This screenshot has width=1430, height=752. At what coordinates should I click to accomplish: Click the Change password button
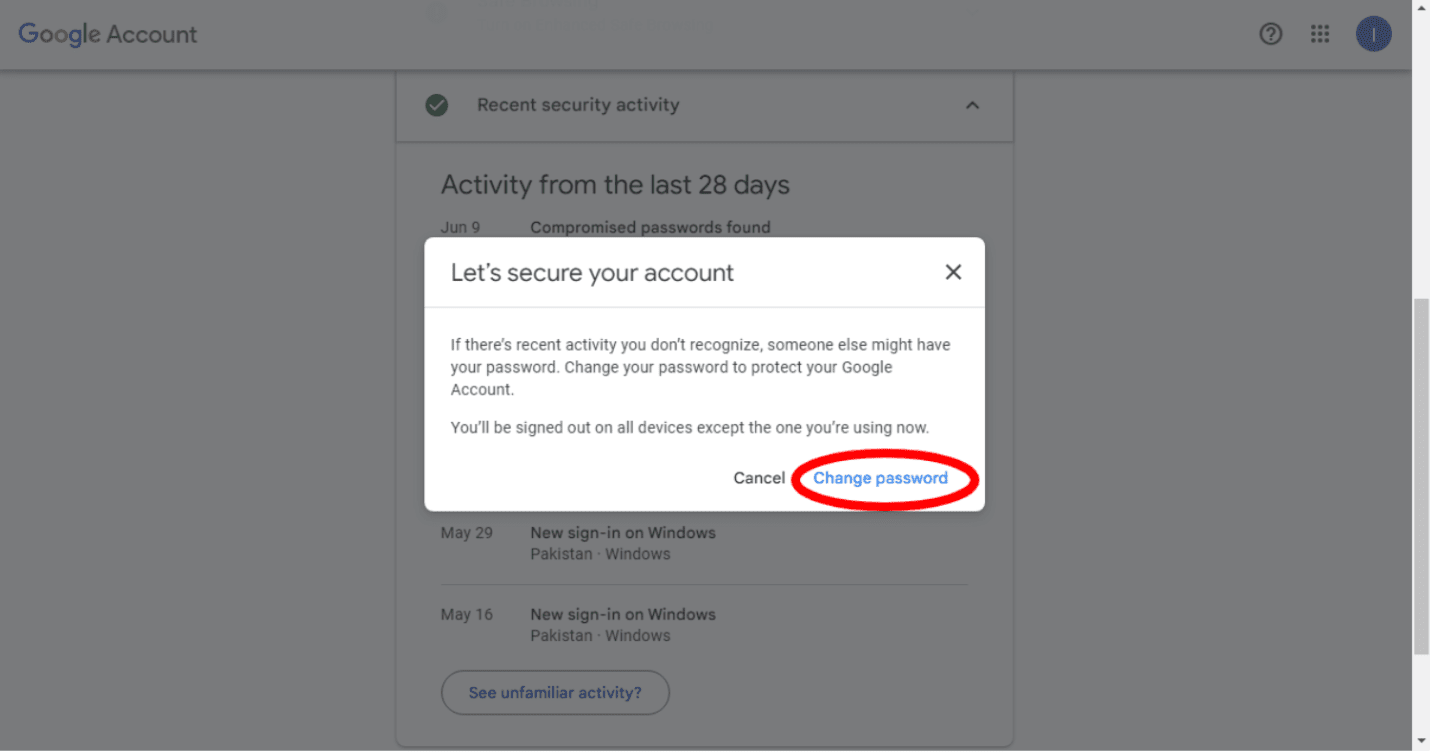pos(880,478)
